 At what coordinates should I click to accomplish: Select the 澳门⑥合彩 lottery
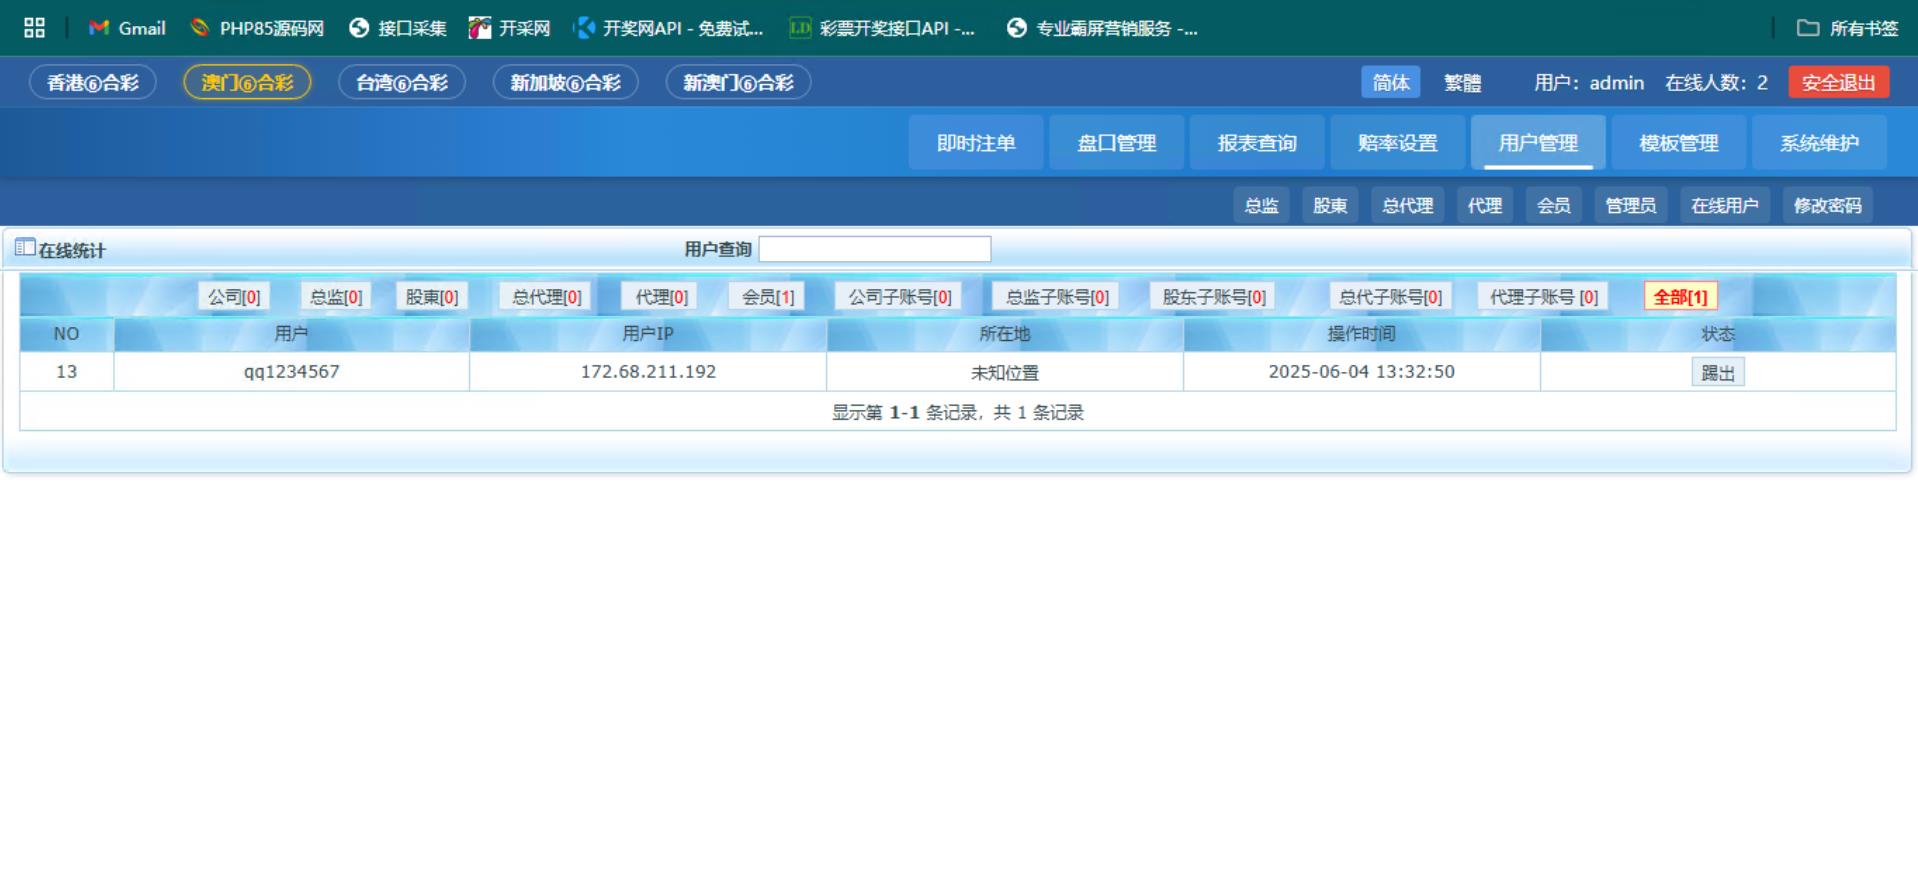[247, 83]
